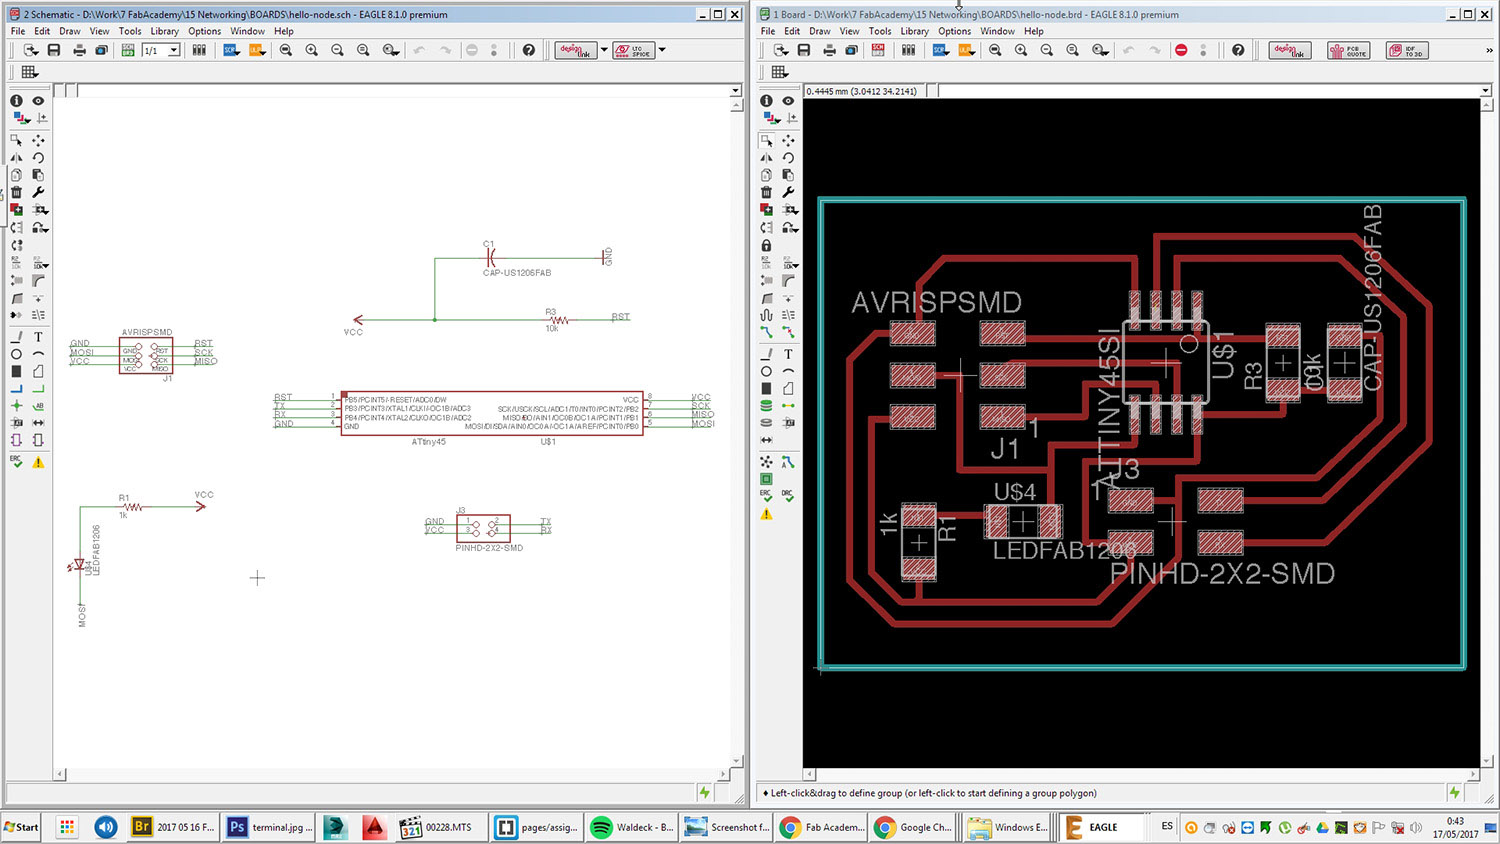Viewport: 1500px width, 844px height.
Task: Select the Info tool in schematic palette
Action: [x=17, y=101]
